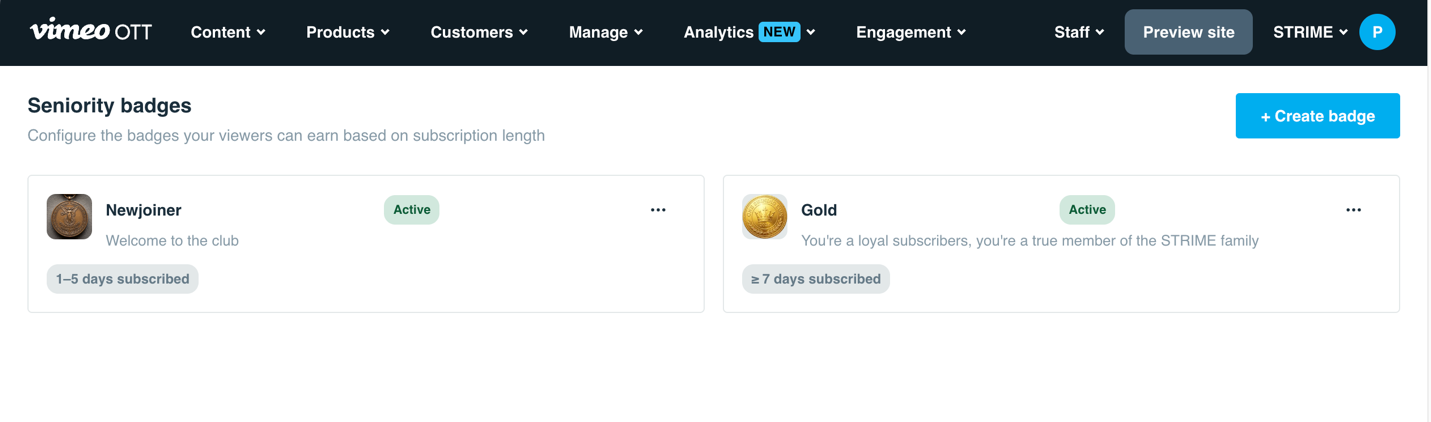Click the NEW tag next to Analytics
1431x422 pixels.
pos(779,32)
